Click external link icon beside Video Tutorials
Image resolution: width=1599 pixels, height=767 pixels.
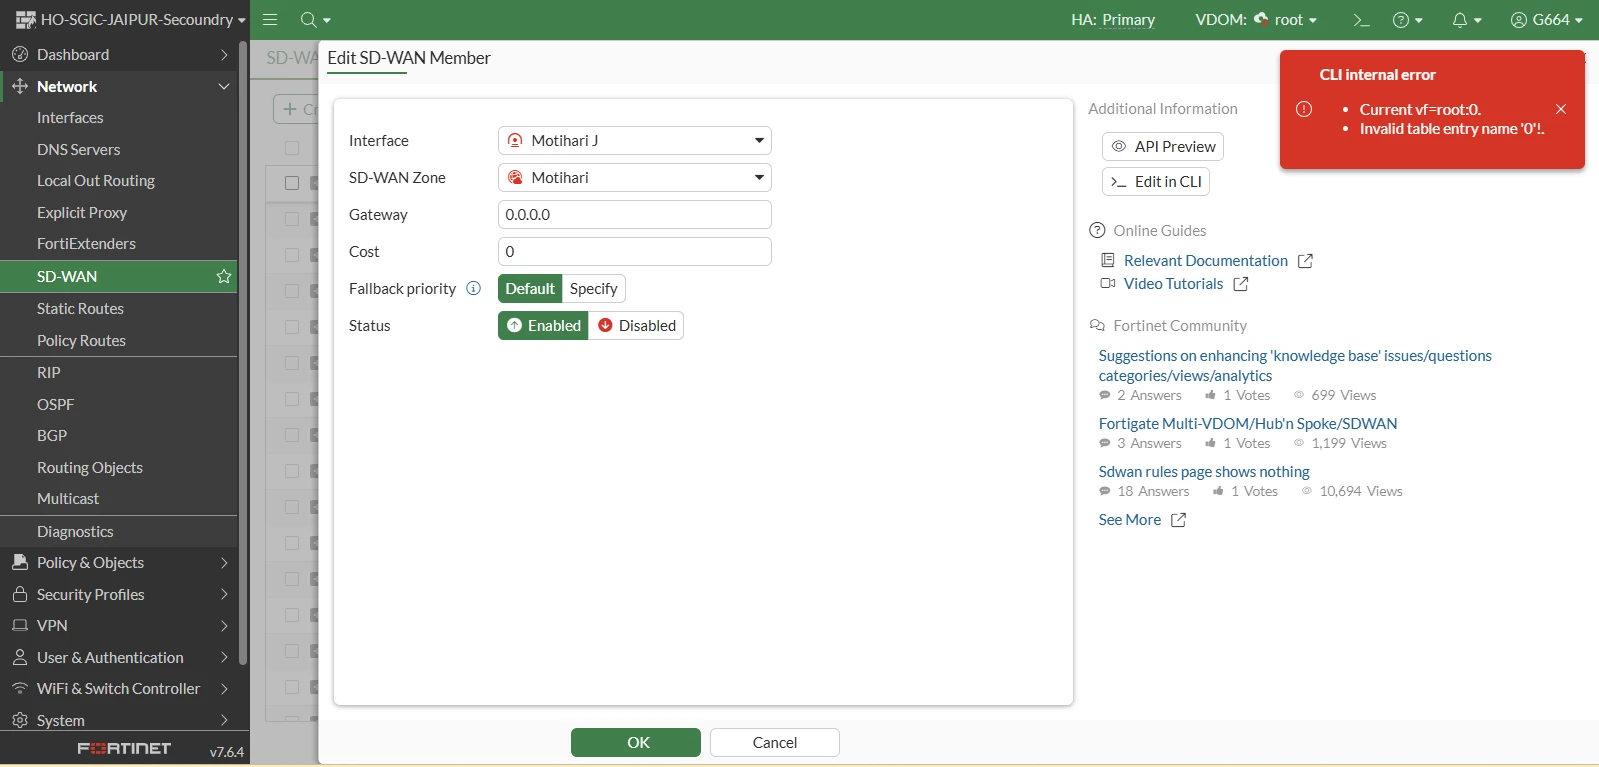coord(1240,284)
